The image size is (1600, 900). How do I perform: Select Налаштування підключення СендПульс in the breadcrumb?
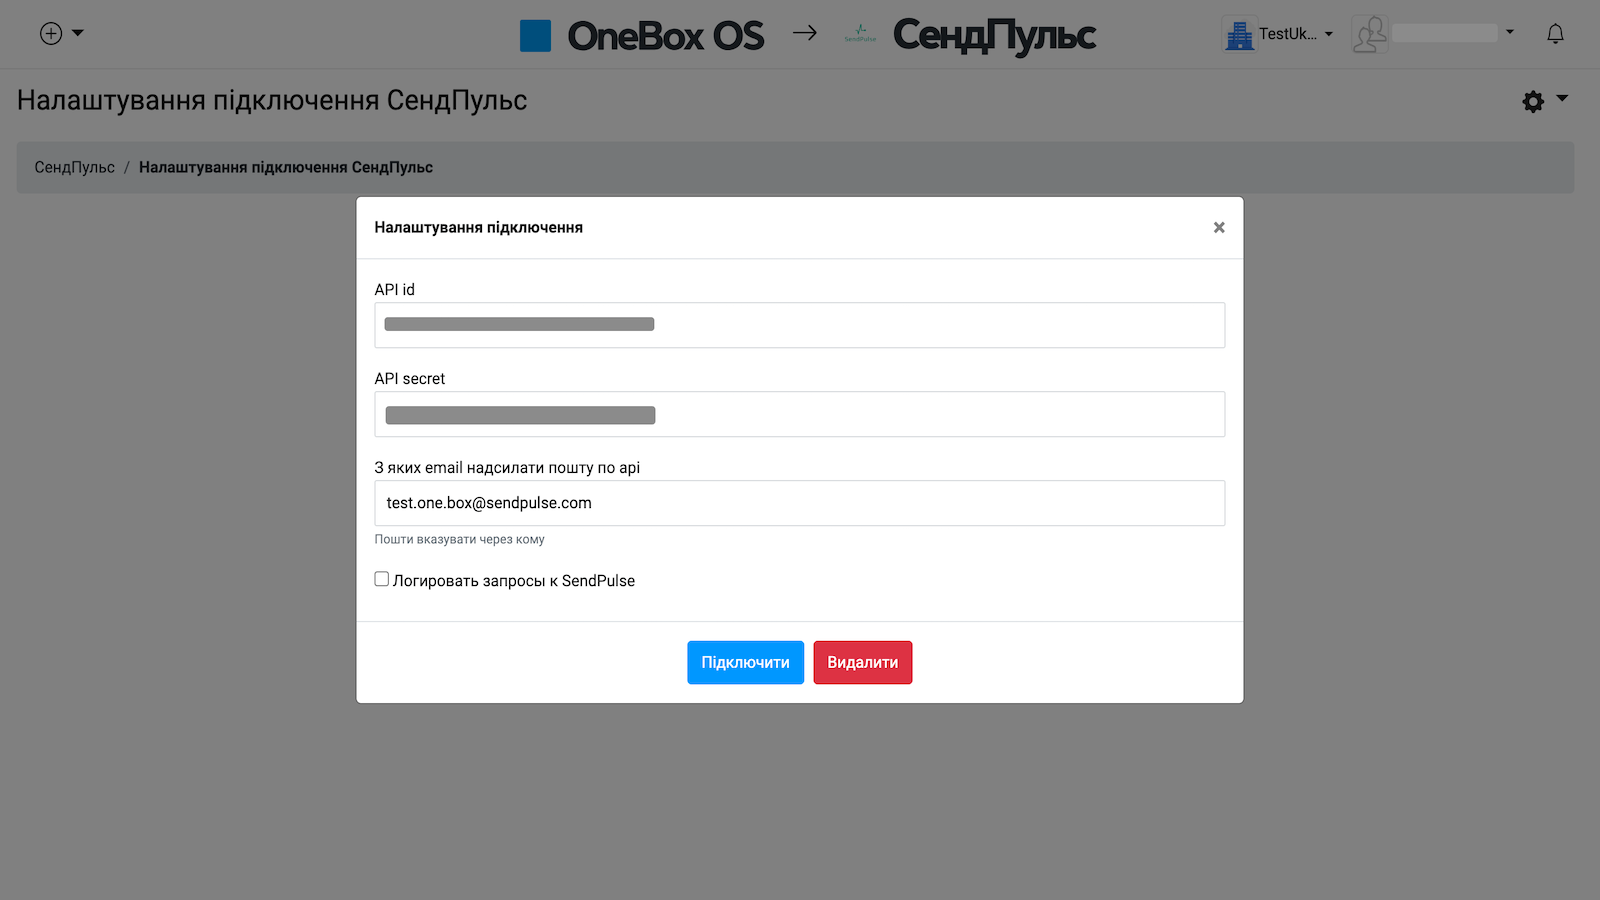(287, 167)
